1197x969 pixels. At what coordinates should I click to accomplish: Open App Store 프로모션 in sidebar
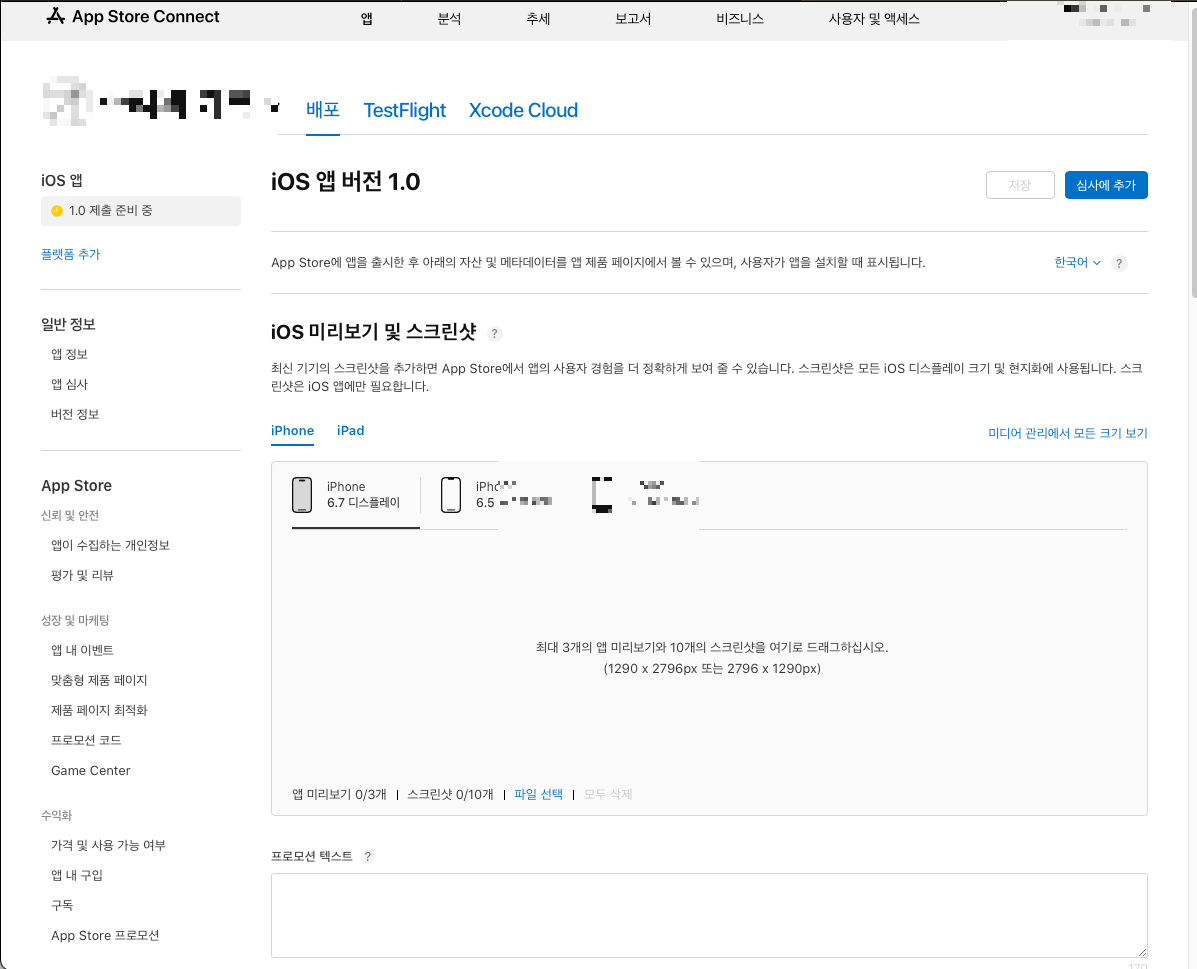tap(105, 935)
